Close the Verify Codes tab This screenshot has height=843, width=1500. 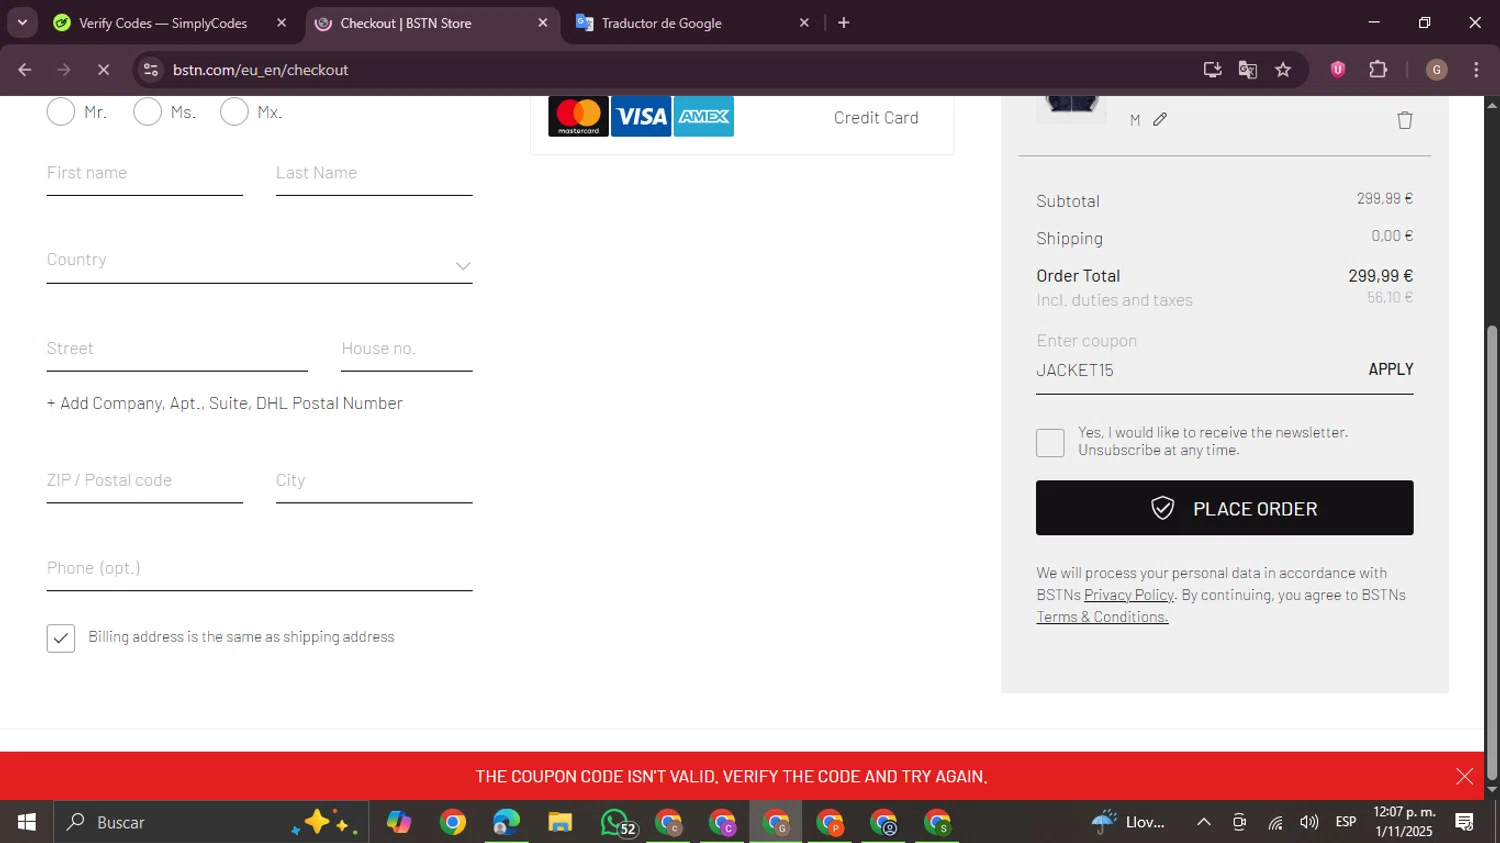[281, 23]
